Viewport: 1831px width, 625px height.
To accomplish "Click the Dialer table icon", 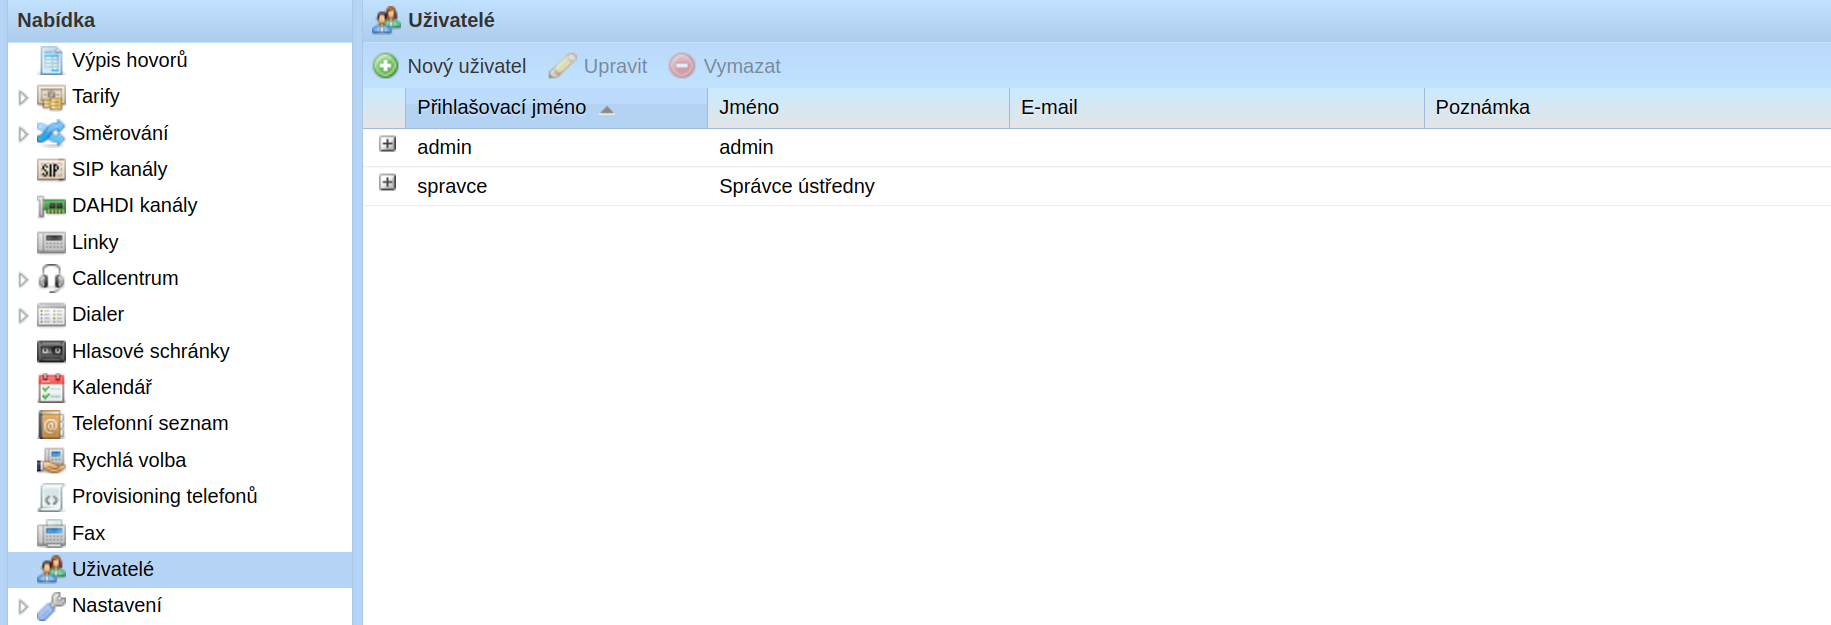I will [51, 315].
